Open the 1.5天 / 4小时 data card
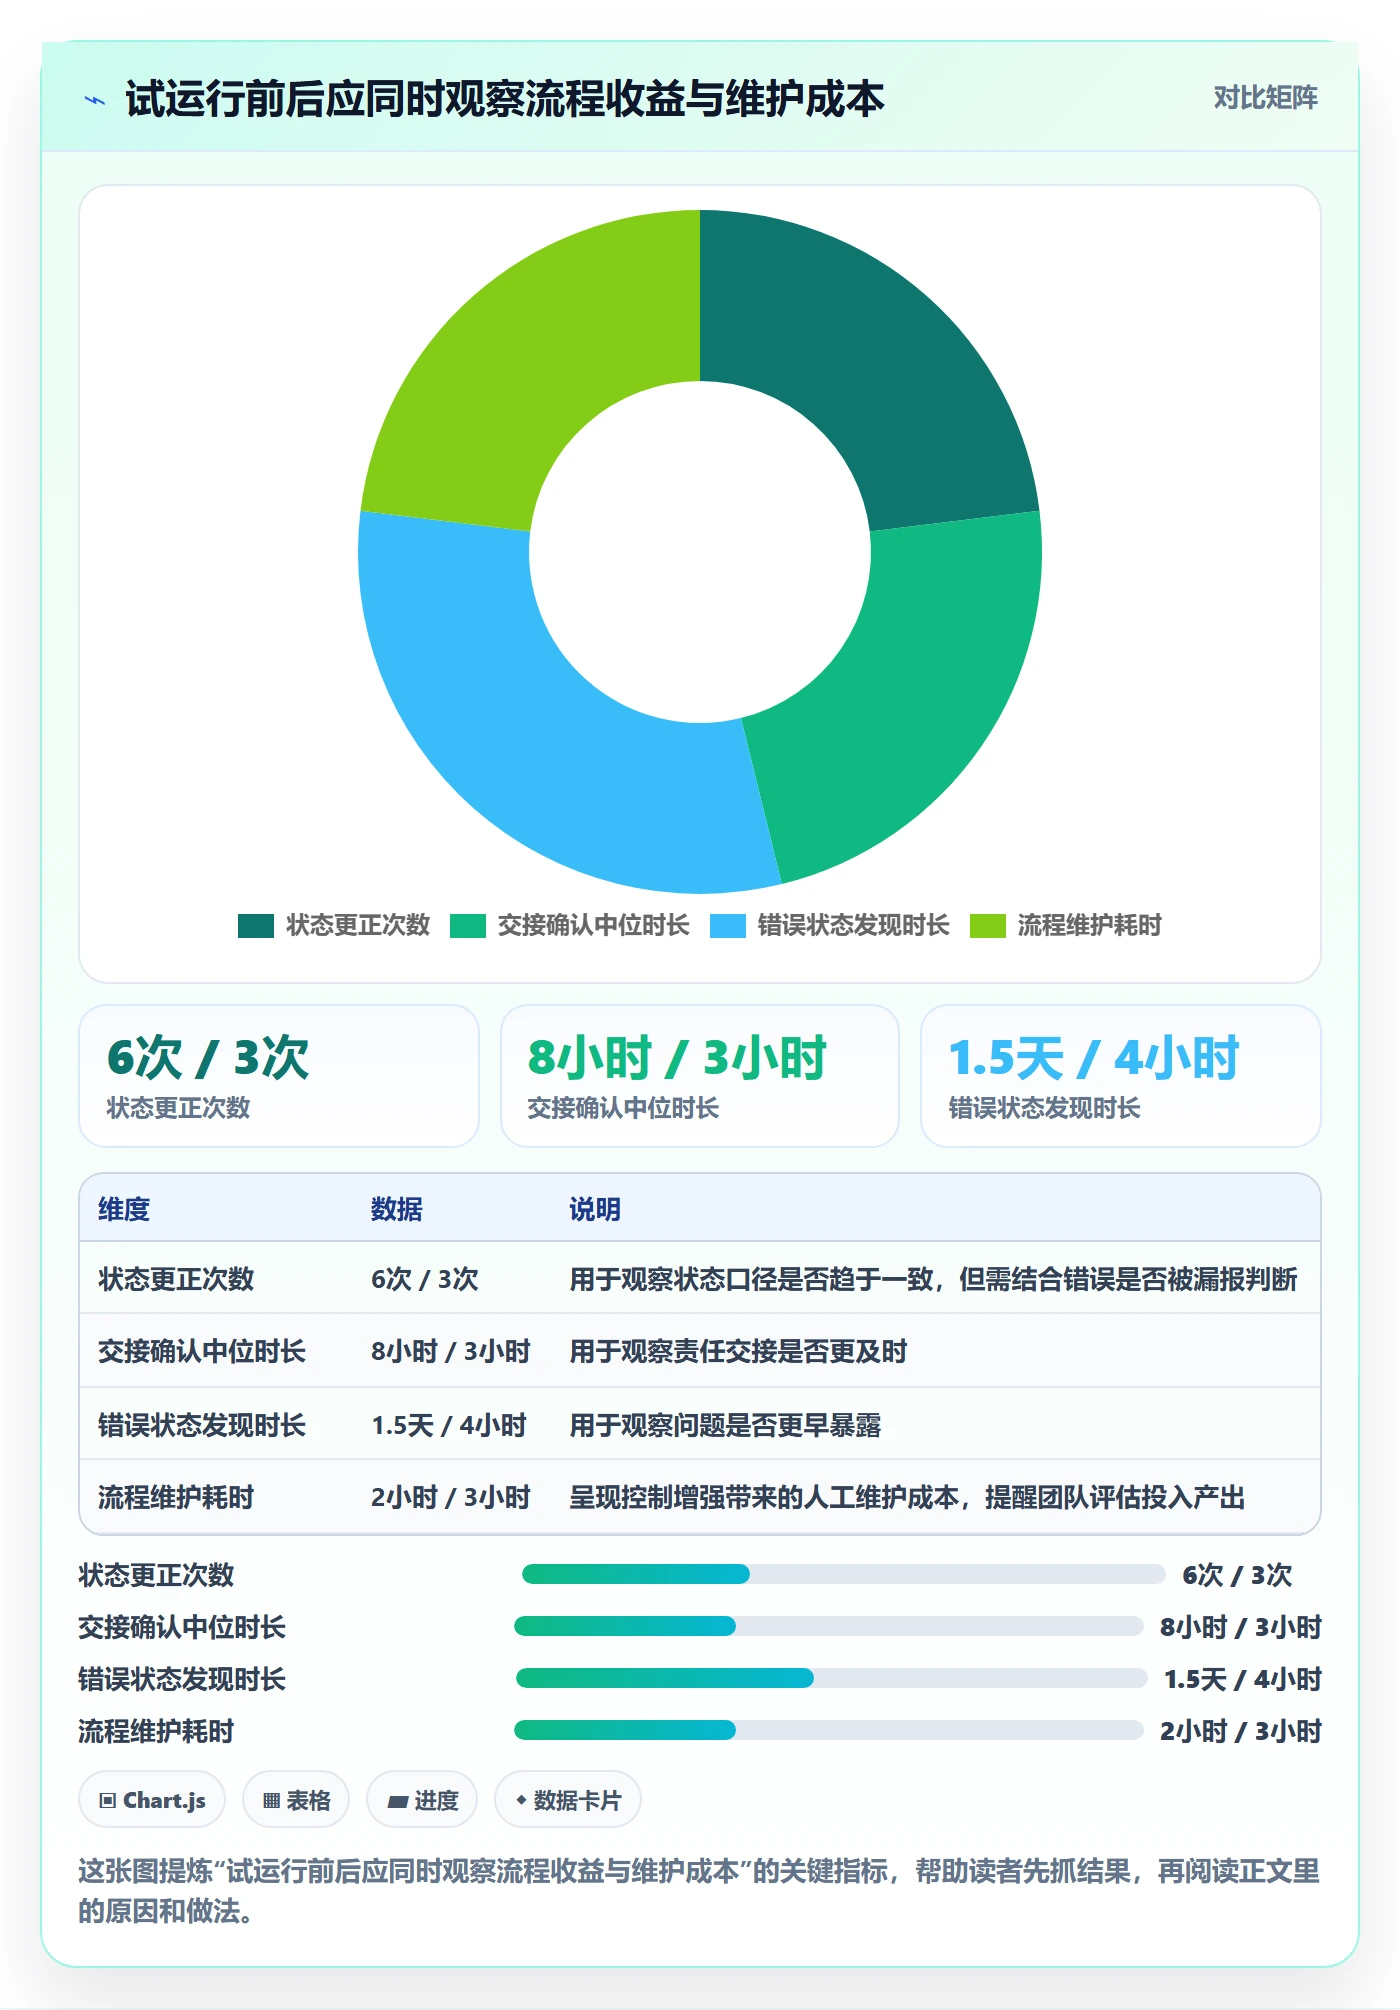1400x2010 pixels. pyautogui.click(x=1121, y=1076)
